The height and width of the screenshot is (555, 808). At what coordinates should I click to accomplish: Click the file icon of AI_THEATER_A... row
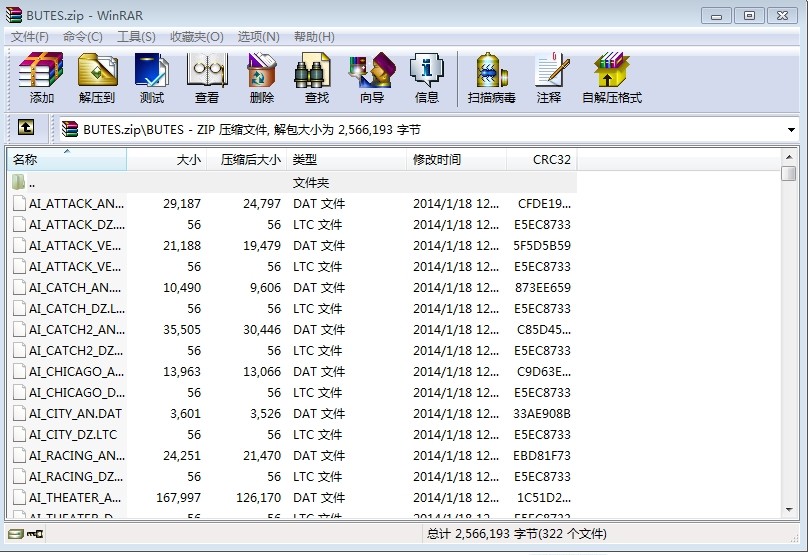20,498
